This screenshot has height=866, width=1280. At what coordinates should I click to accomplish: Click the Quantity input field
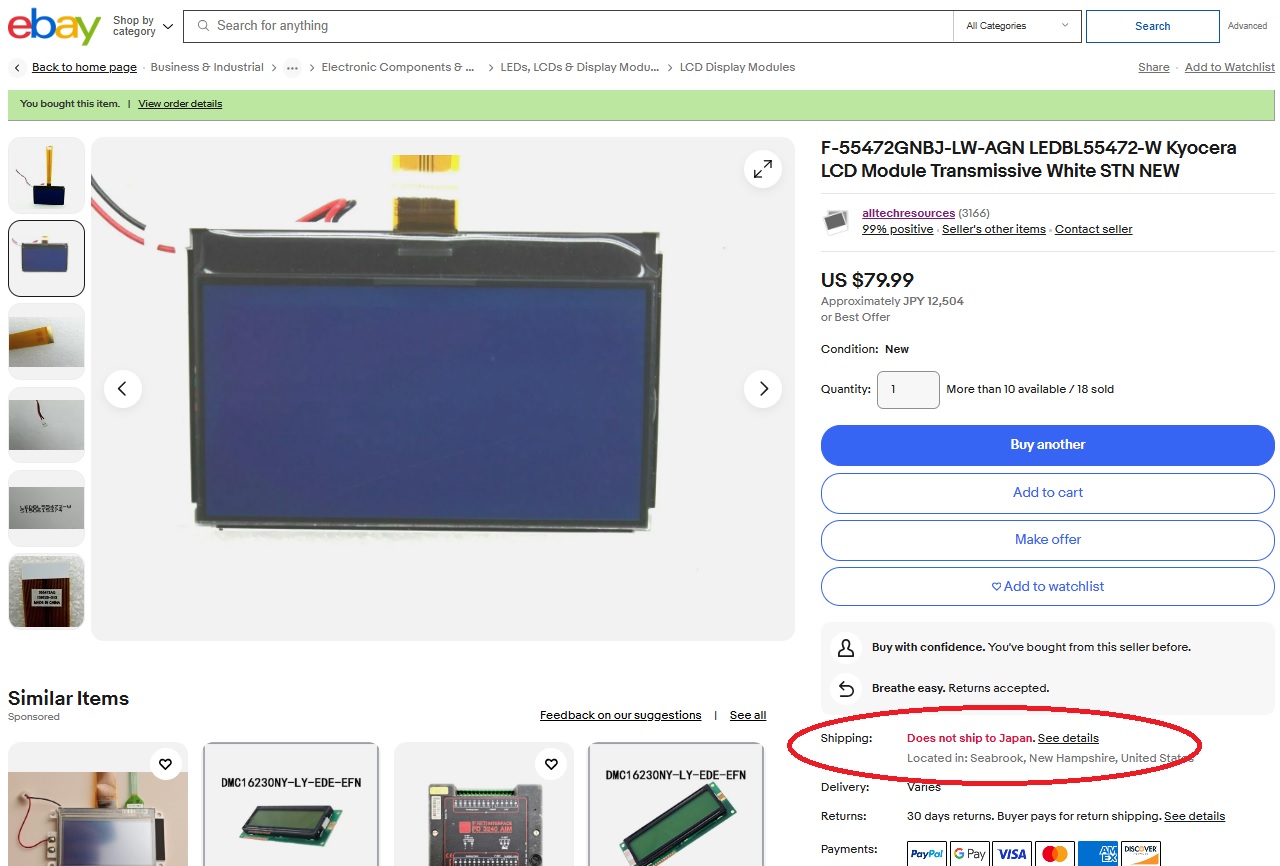[x=908, y=389]
